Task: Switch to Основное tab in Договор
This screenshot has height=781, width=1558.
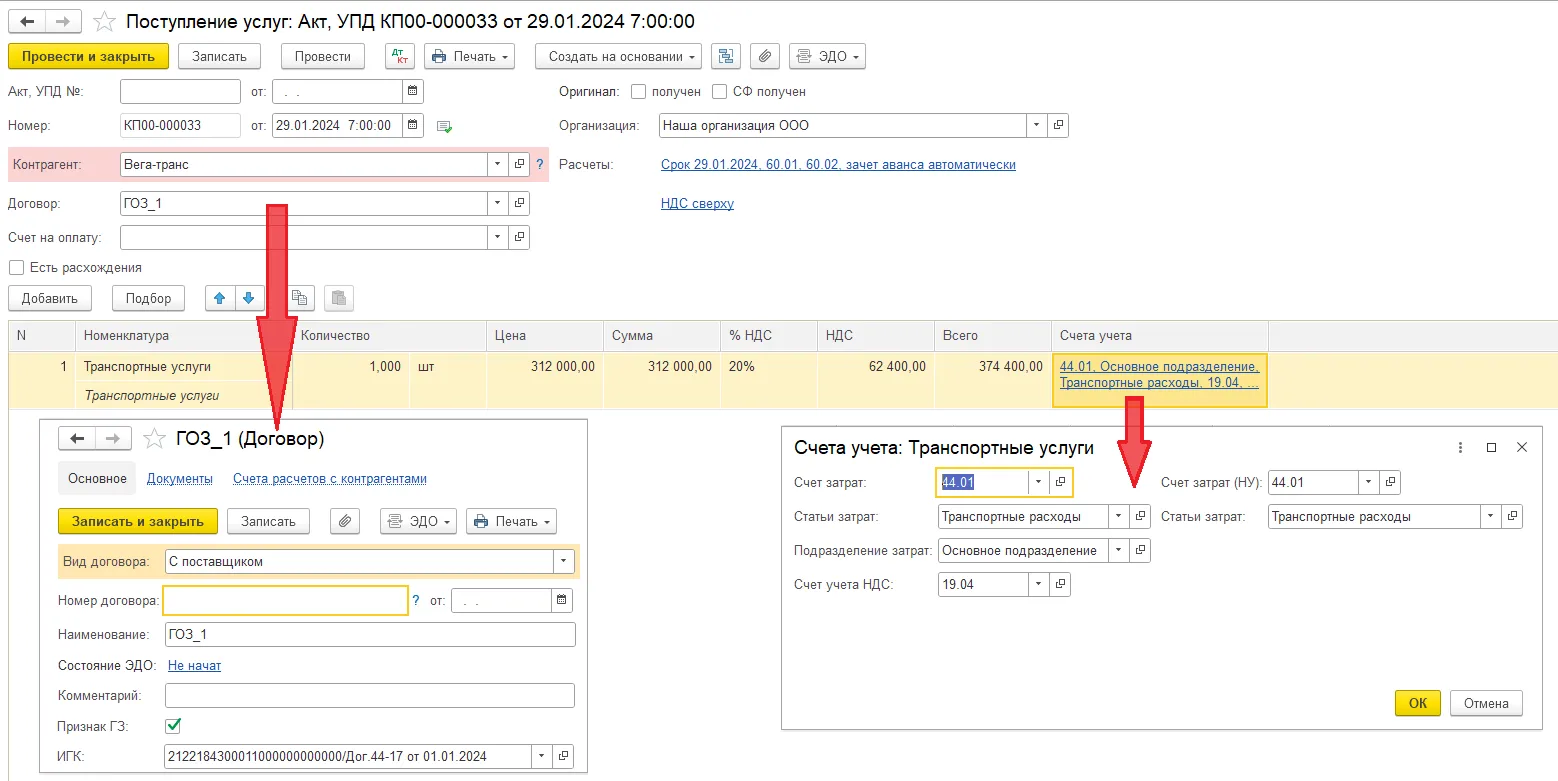Action: (x=97, y=479)
